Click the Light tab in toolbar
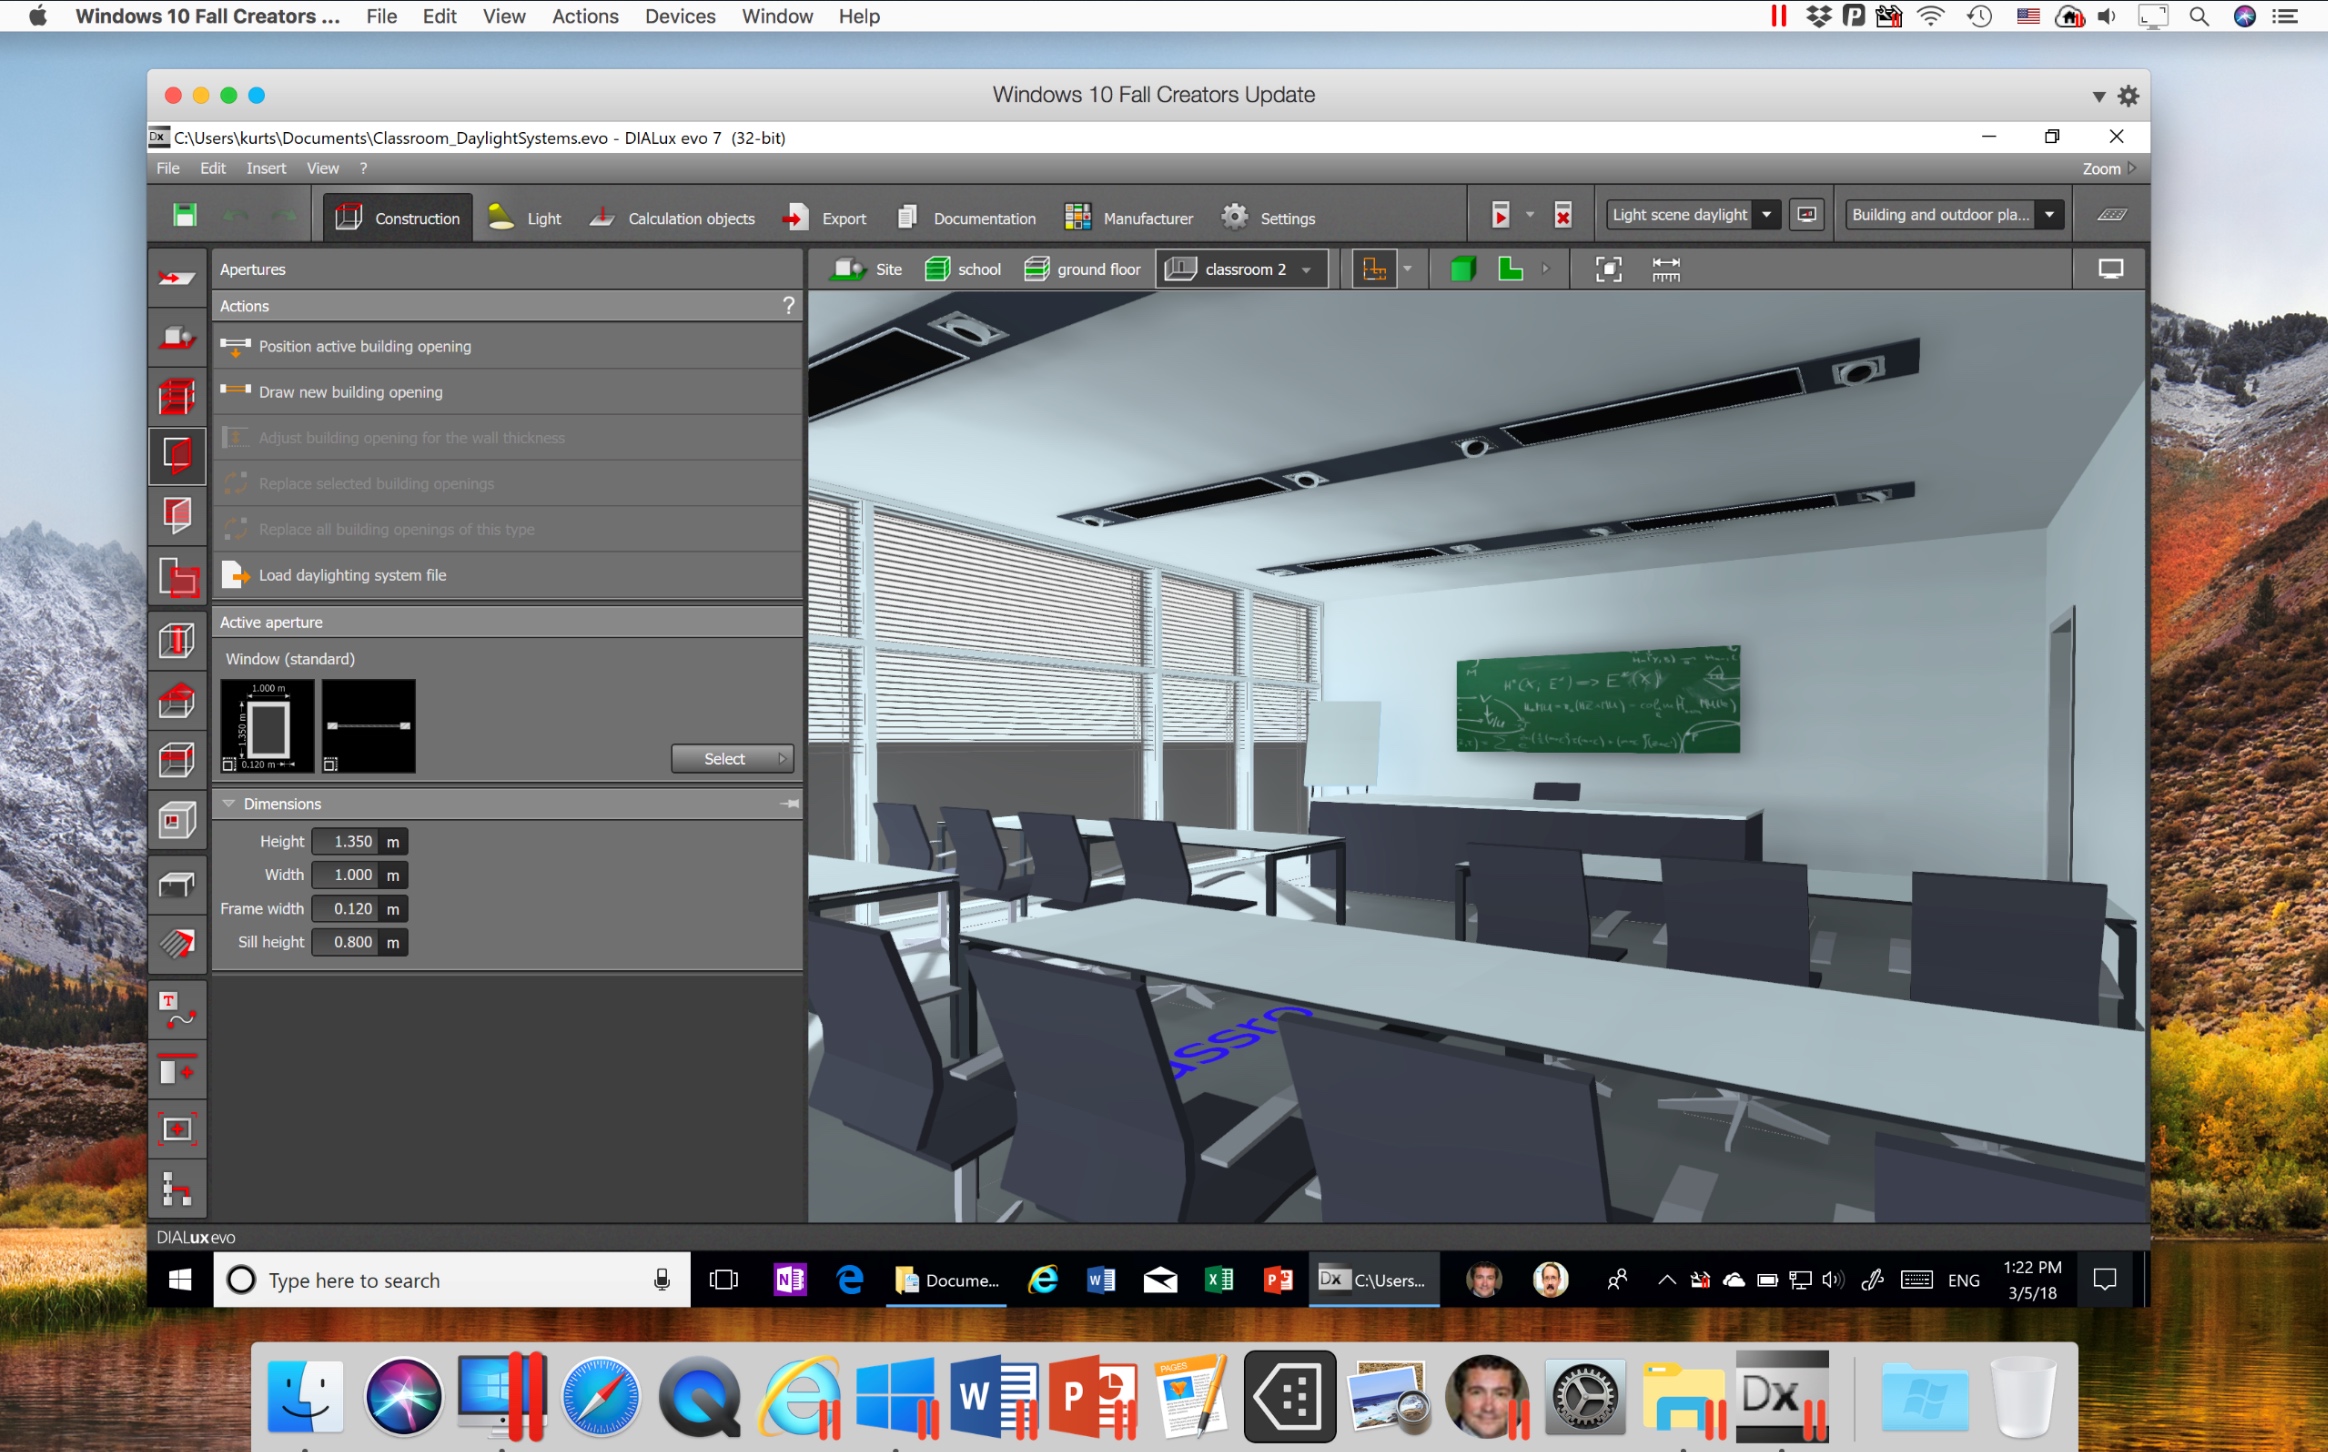Image resolution: width=2328 pixels, height=1452 pixels. [540, 217]
